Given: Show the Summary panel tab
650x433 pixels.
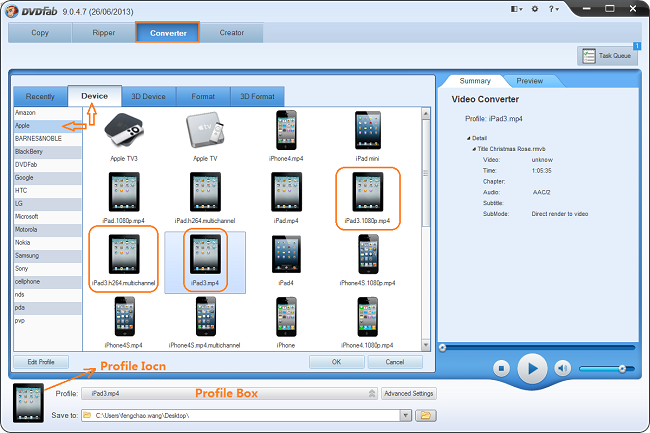Looking at the screenshot, I should pyautogui.click(x=475, y=81).
